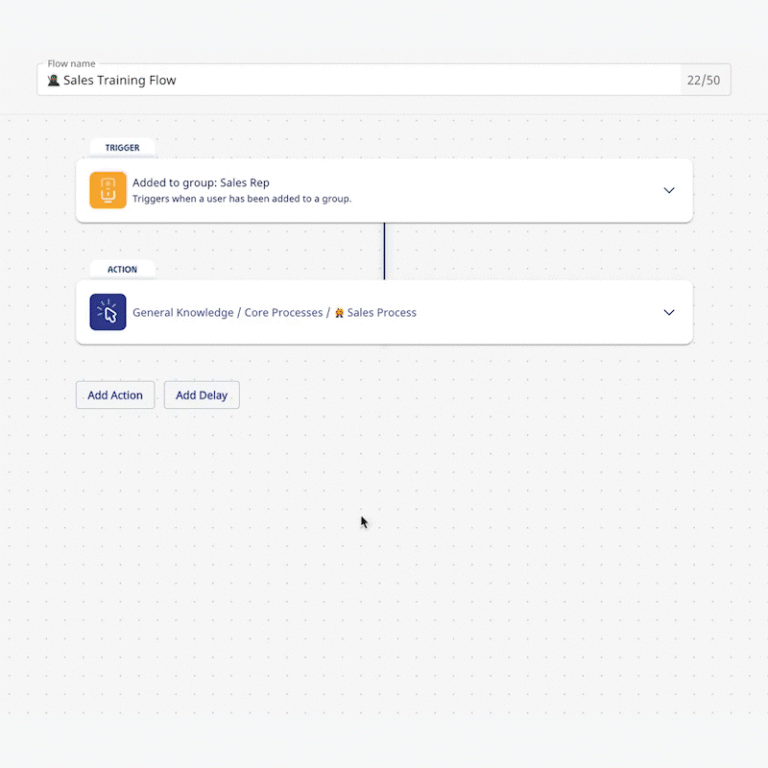The height and width of the screenshot is (768, 768).
Task: Expand the Added to group trigger card
Action: 669,190
